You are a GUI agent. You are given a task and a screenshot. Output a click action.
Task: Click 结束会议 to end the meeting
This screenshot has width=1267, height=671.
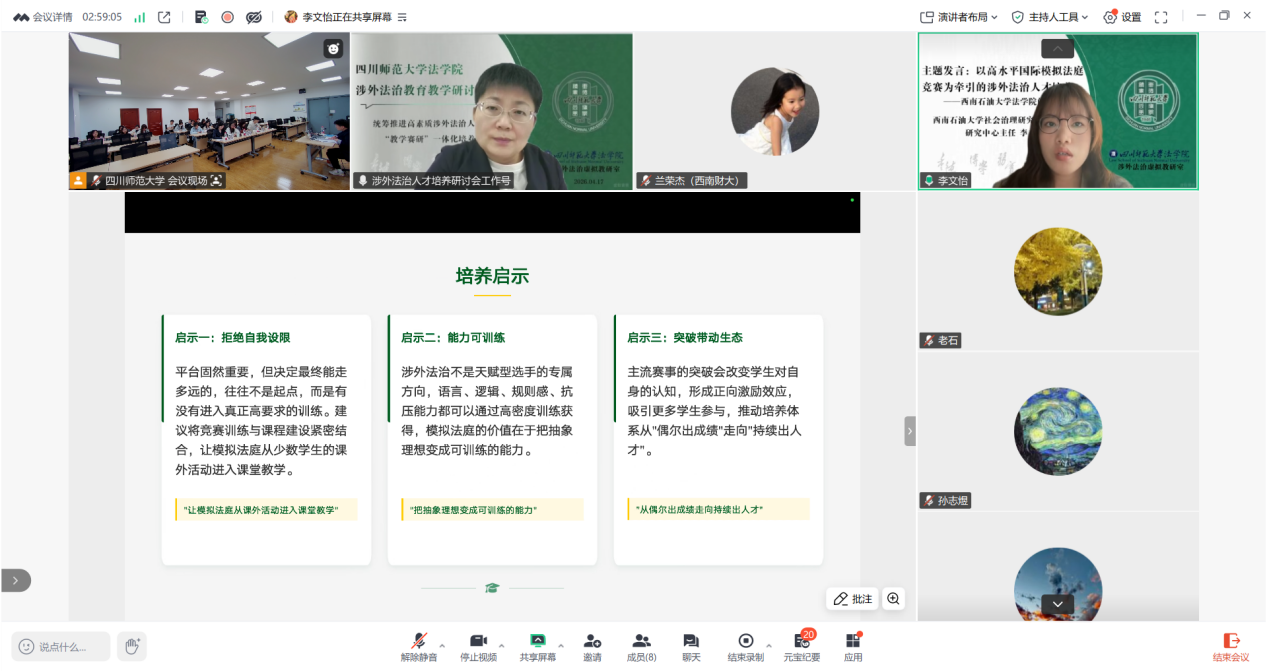(1231, 646)
